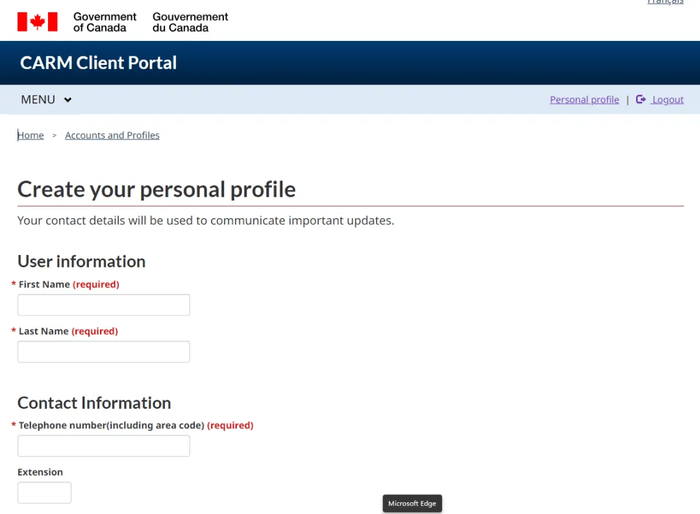Viewport: 700px width, 514px height.
Task: Open the Personal profile link
Action: pyautogui.click(x=584, y=100)
